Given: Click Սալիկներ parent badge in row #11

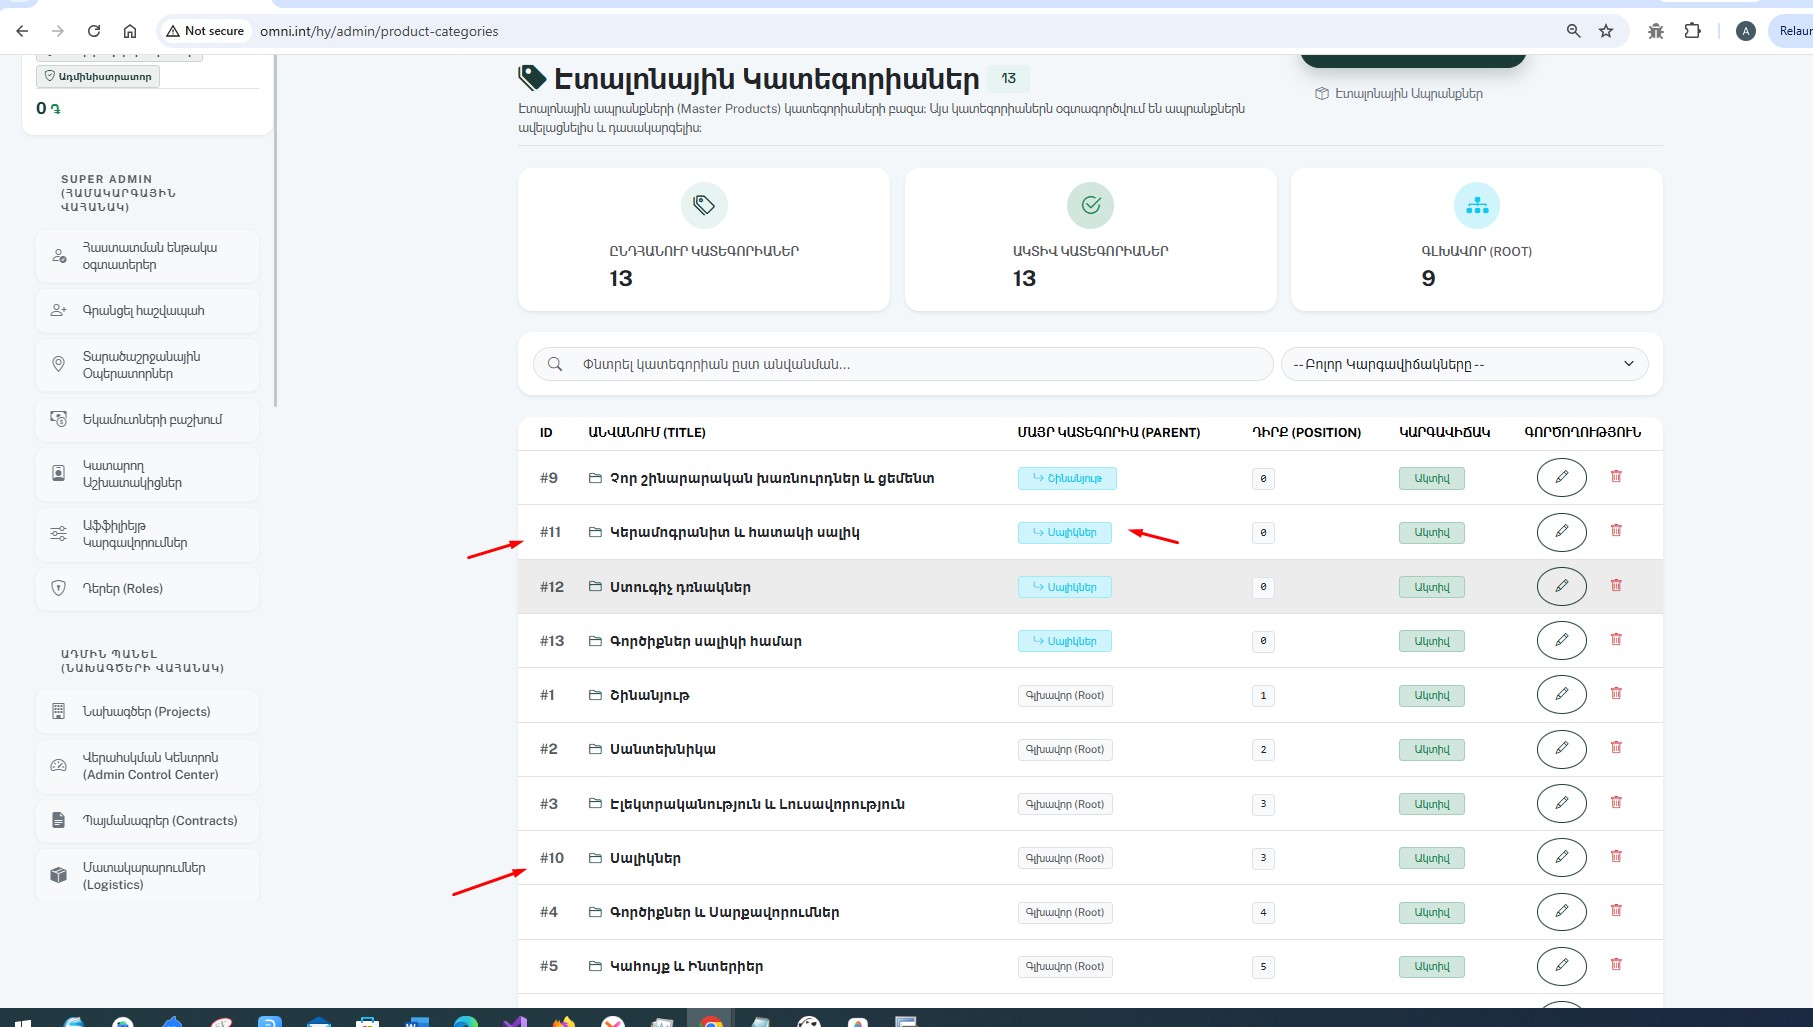Looking at the screenshot, I should pos(1064,532).
